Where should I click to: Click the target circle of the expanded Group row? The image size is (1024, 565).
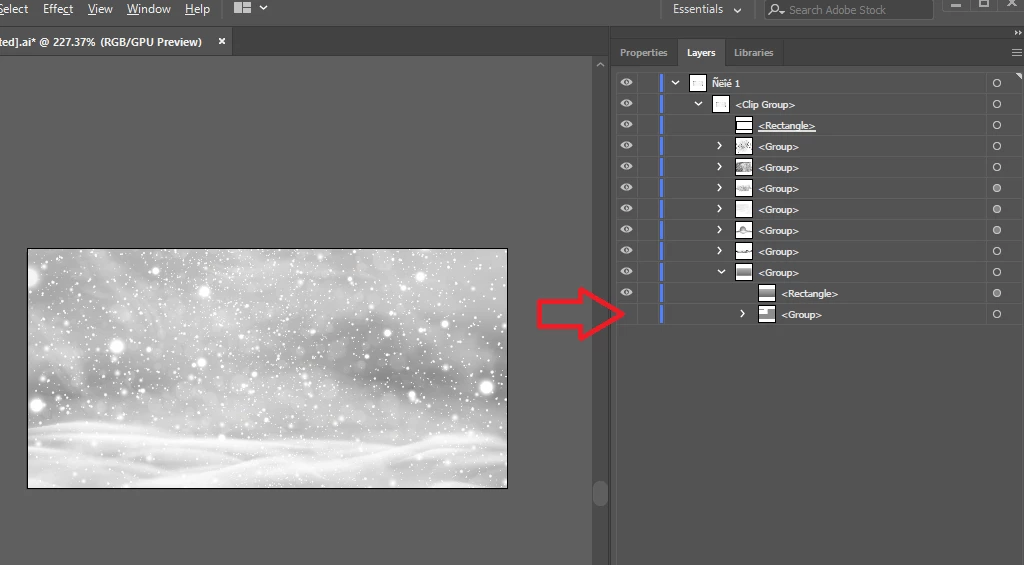pyautogui.click(x=997, y=272)
